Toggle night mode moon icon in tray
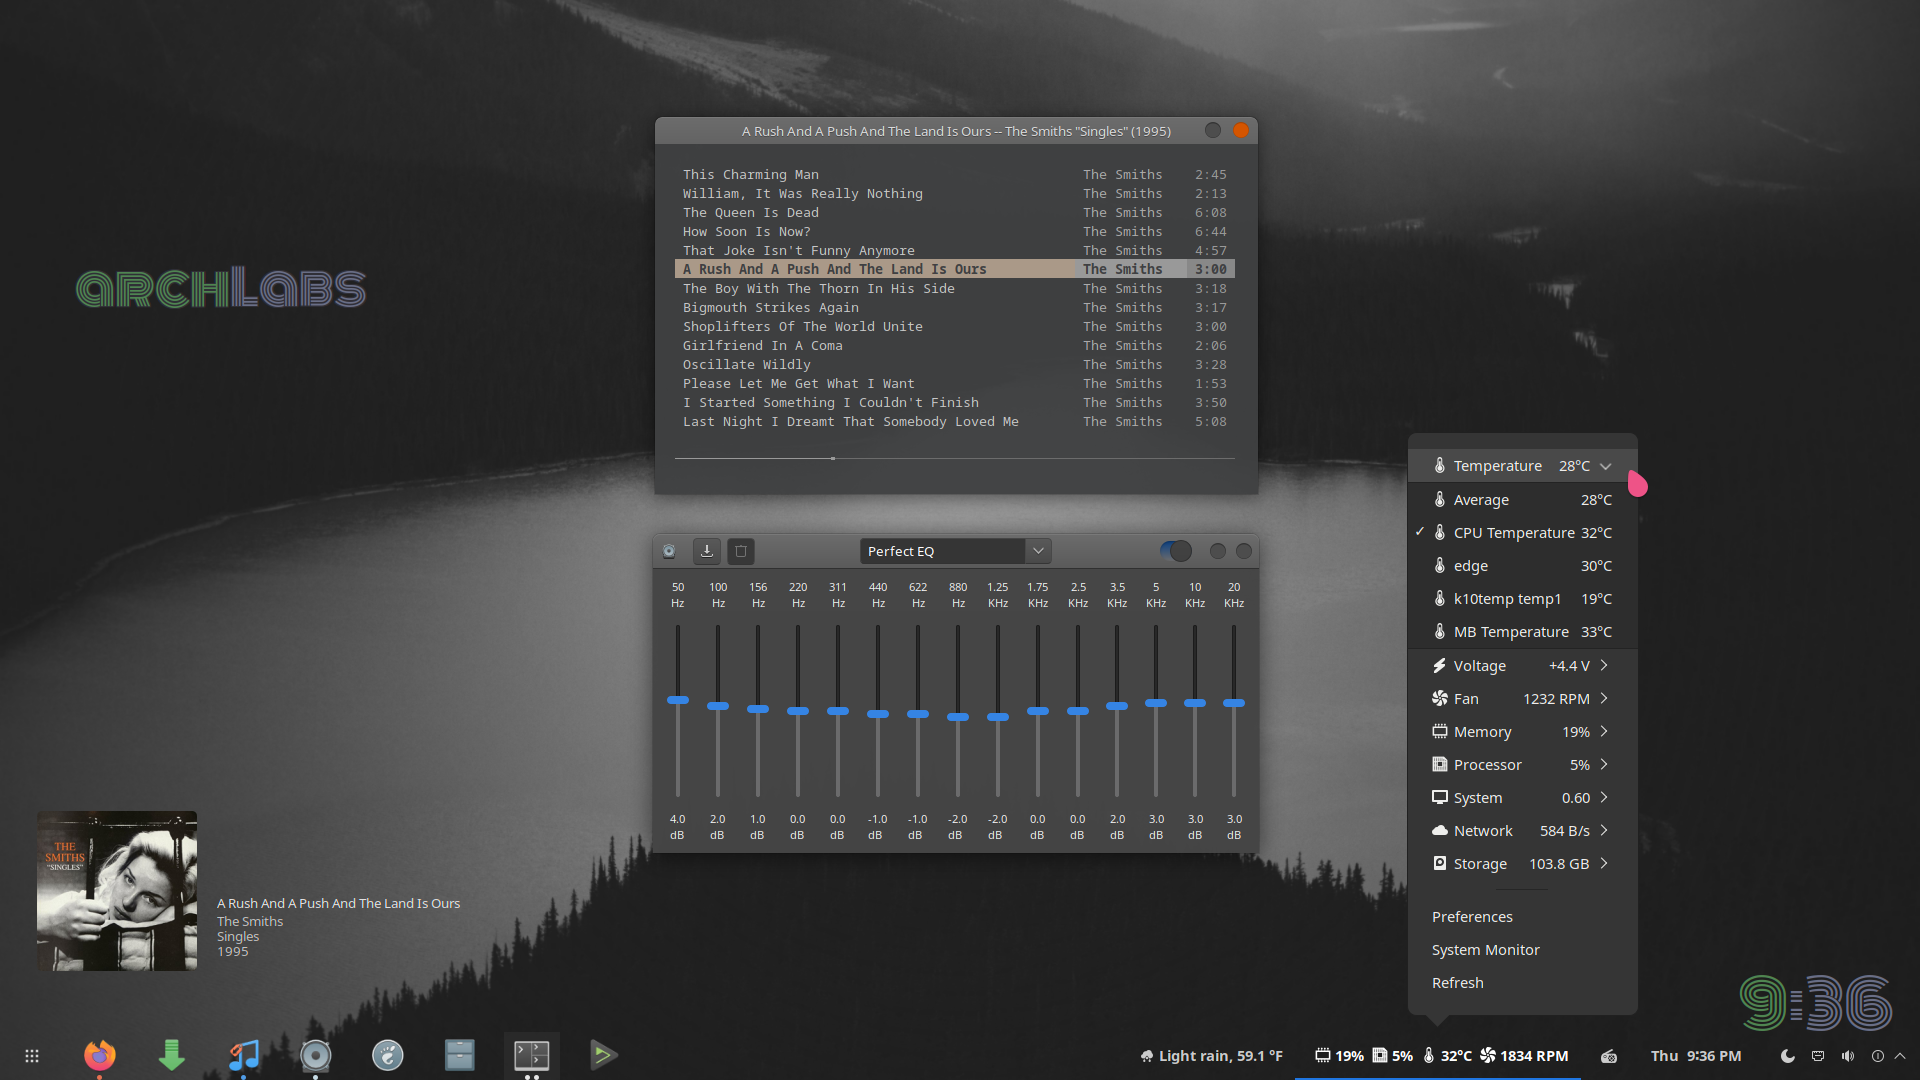 pos(1788,1056)
